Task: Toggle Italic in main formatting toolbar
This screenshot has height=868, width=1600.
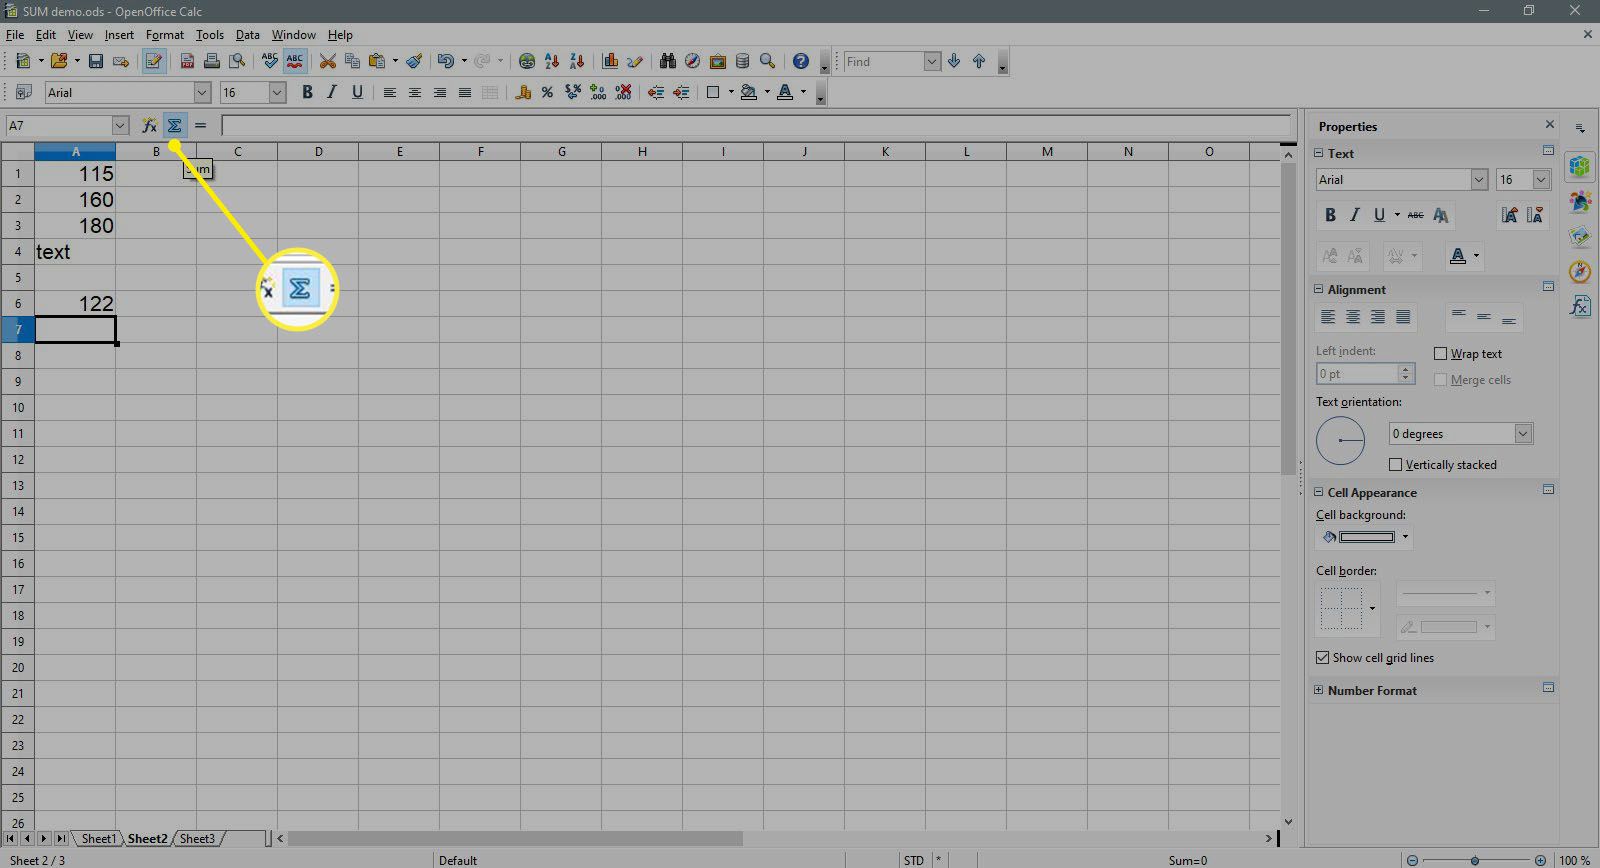Action: 332,92
